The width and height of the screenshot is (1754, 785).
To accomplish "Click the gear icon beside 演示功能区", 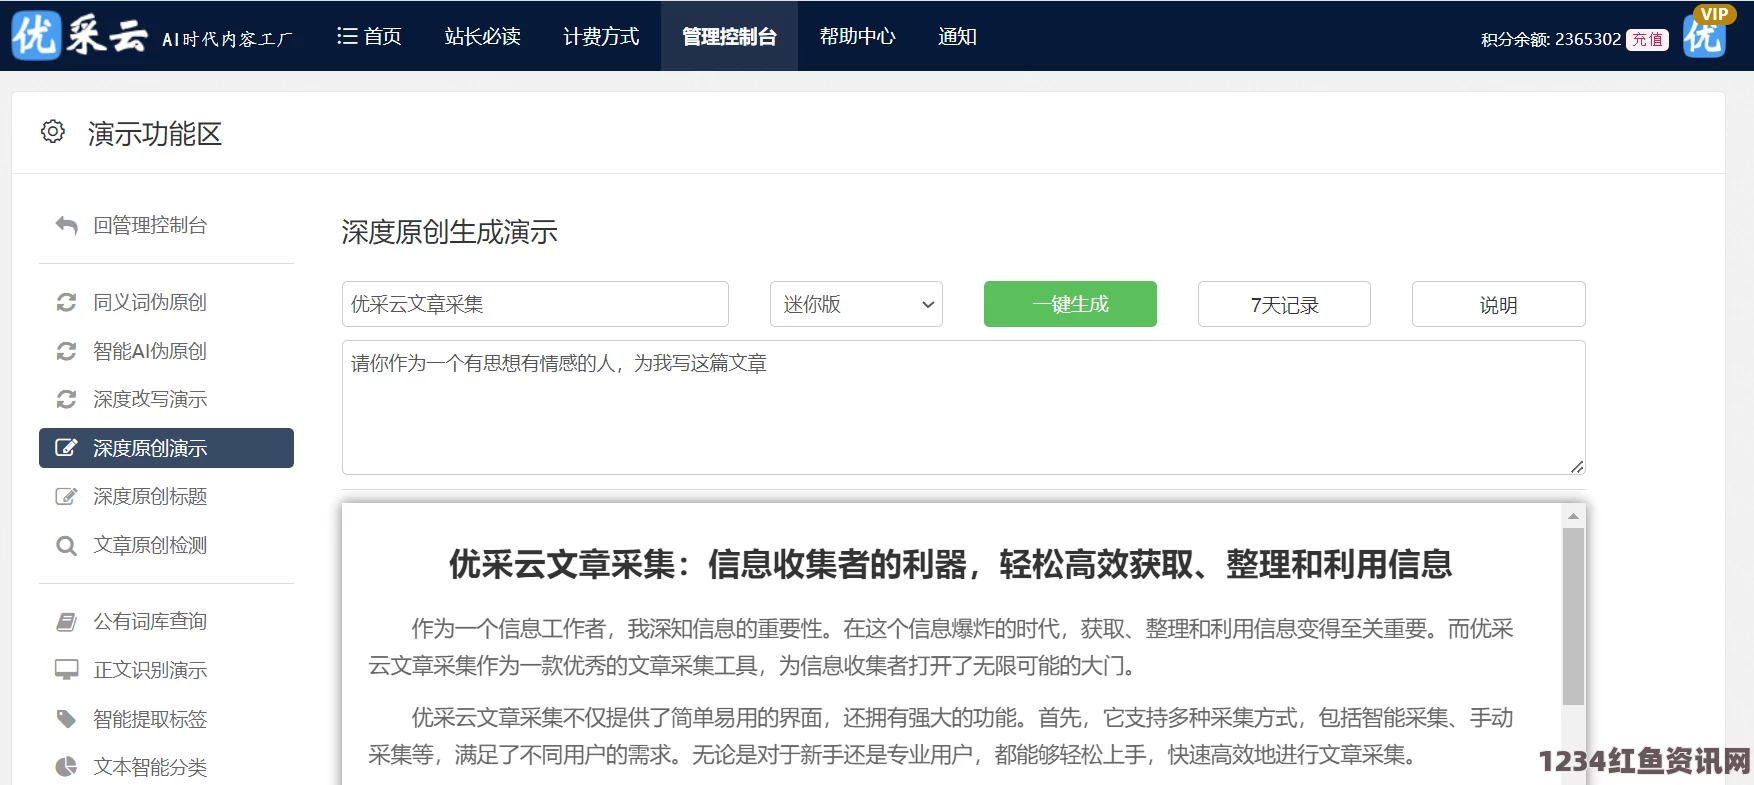I will coord(53,132).
